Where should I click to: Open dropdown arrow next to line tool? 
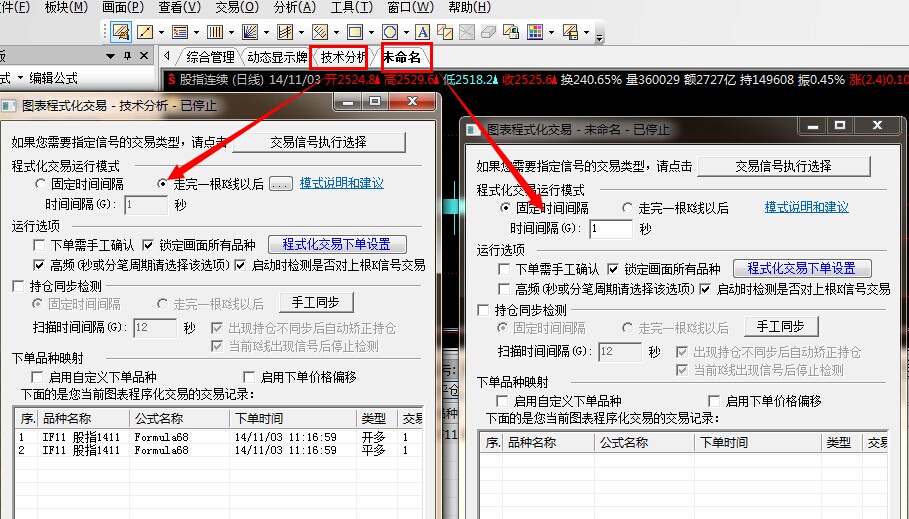[161, 32]
